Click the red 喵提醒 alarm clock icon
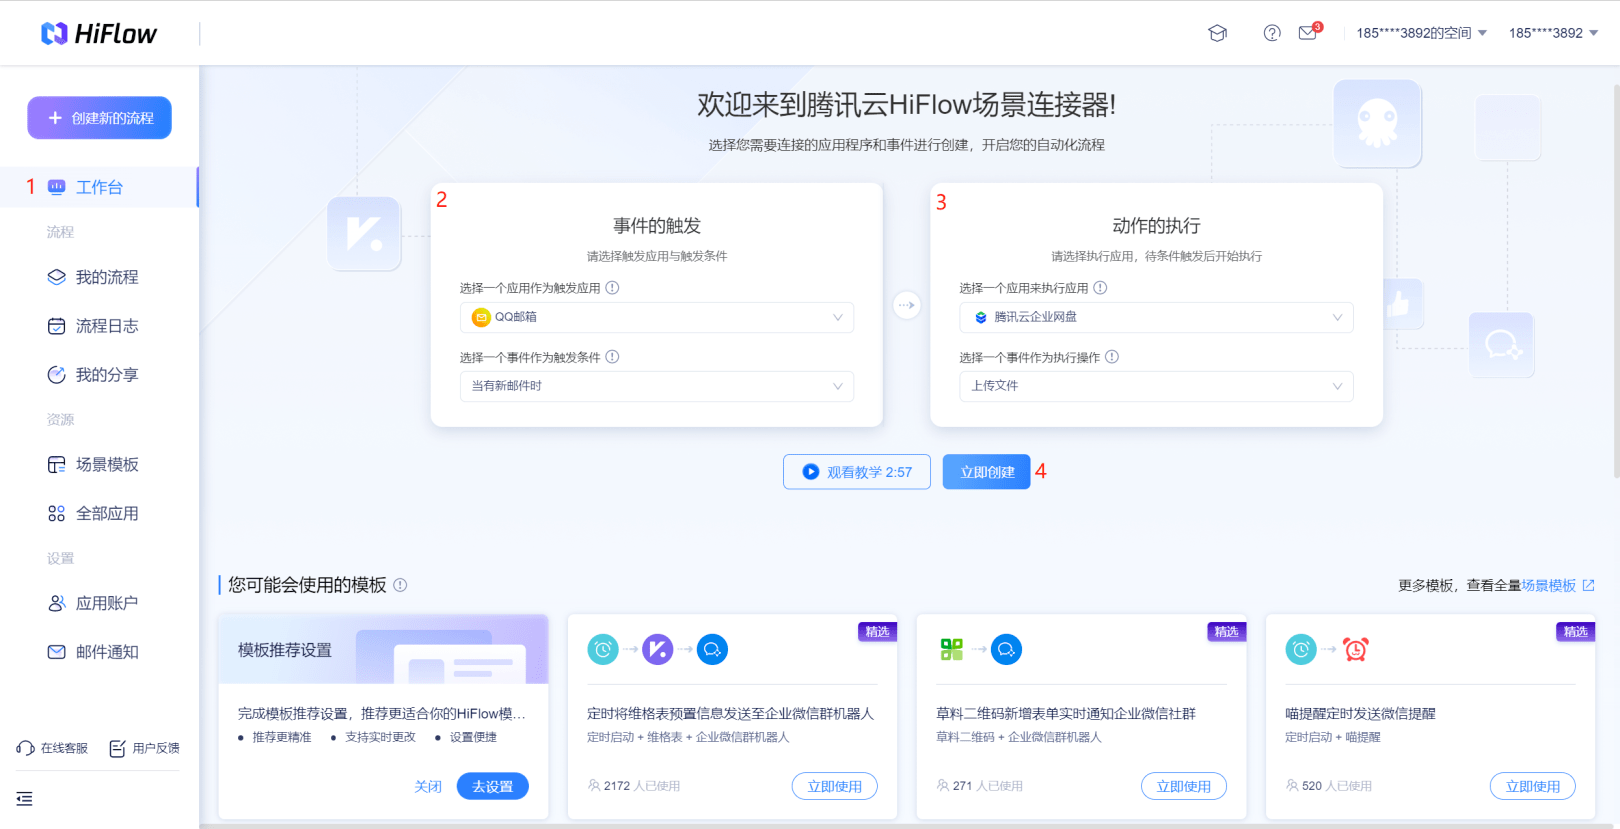 (1356, 650)
